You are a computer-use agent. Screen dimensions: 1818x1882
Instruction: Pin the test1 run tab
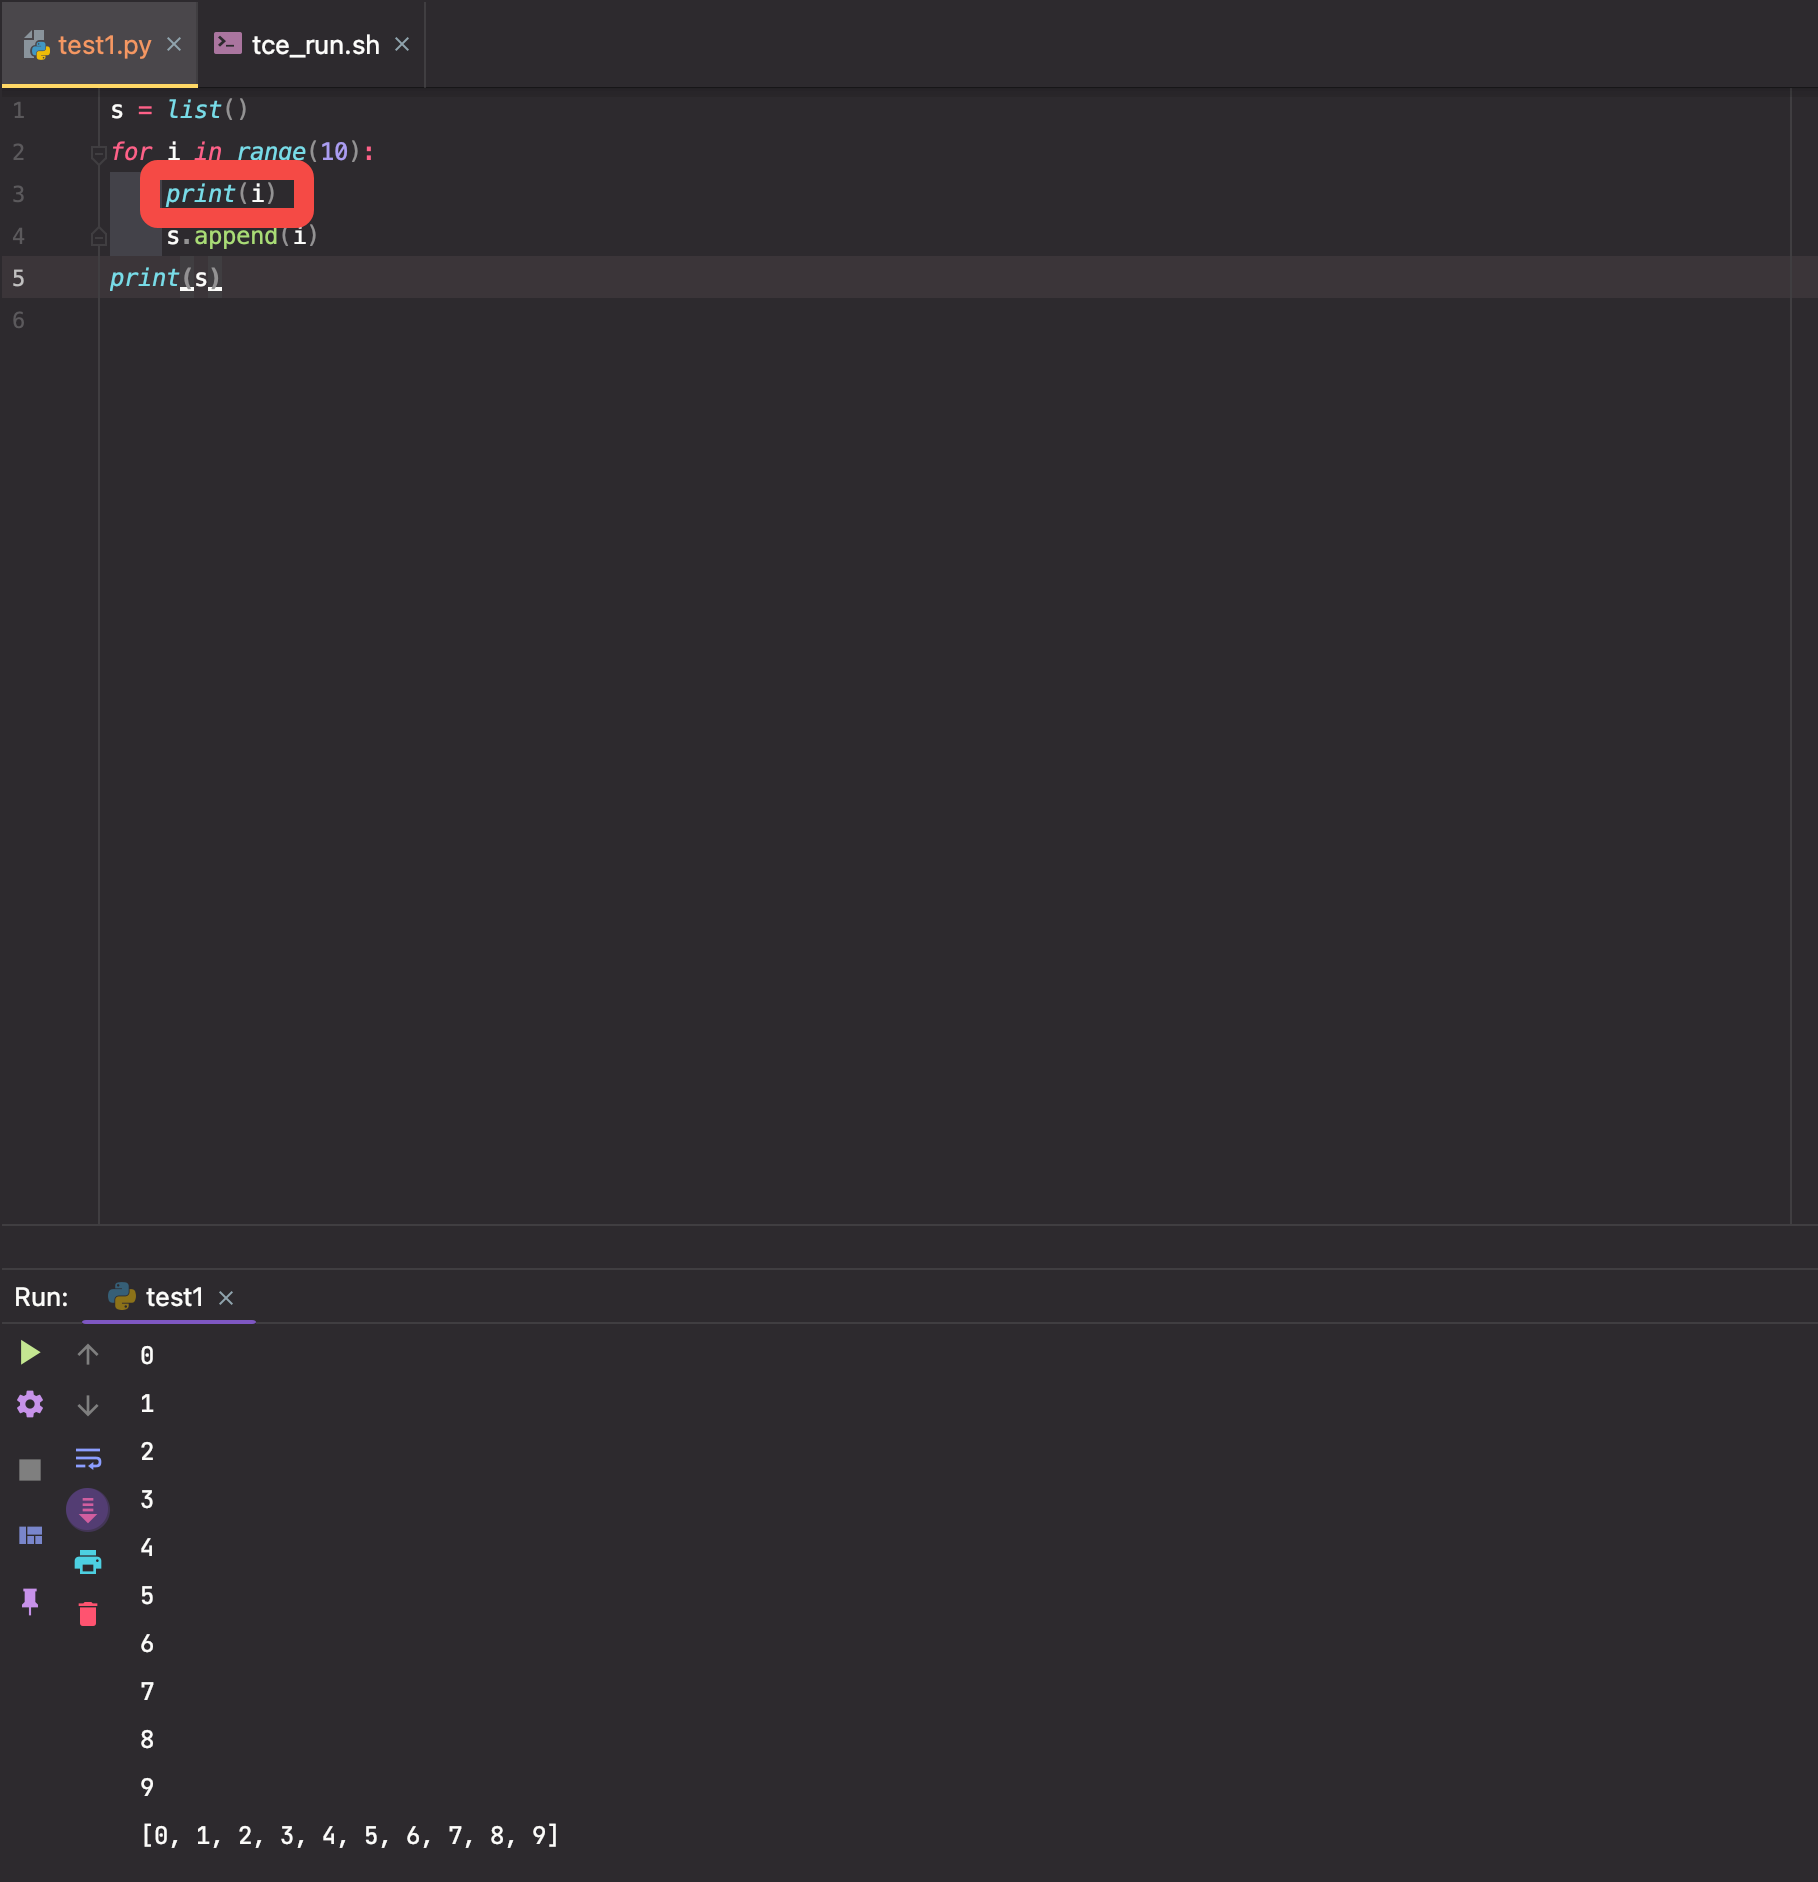30,1601
